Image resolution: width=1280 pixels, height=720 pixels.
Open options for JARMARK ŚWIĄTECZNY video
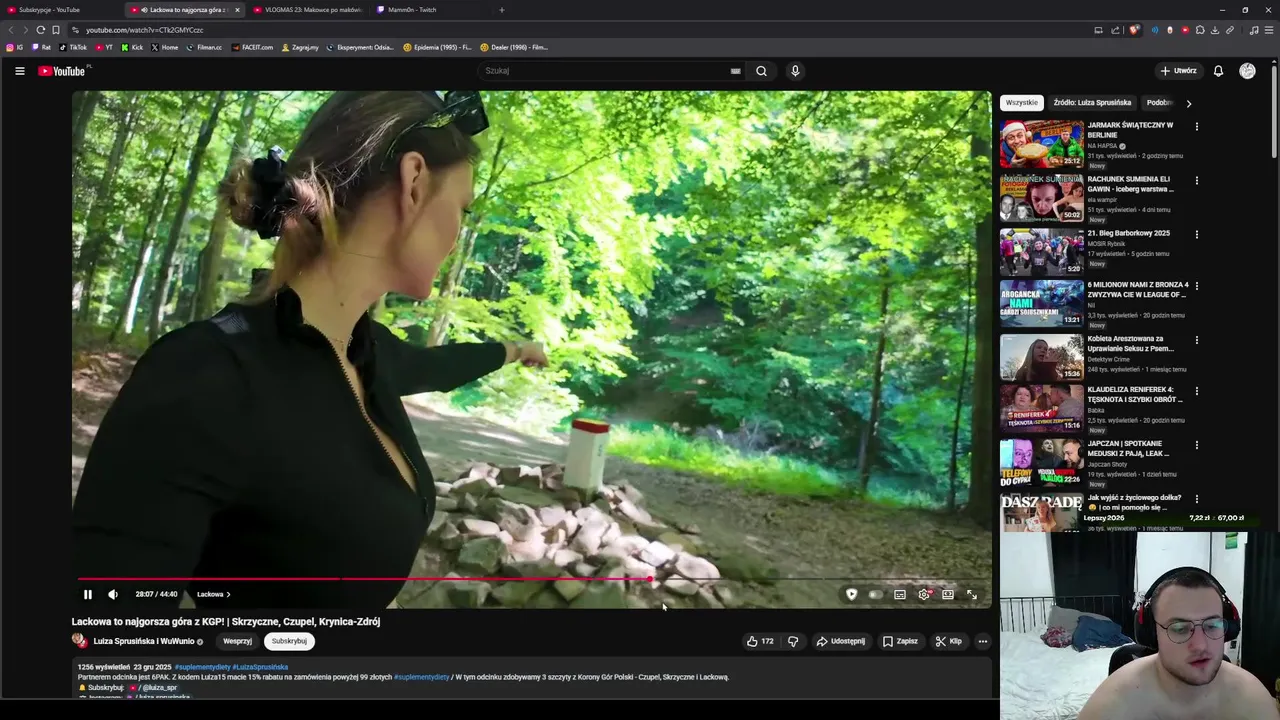click(1196, 127)
